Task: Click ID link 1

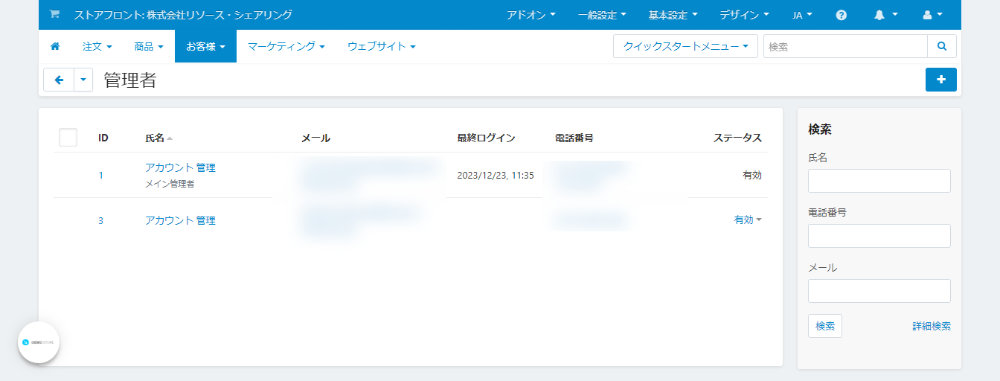Action: (x=101, y=175)
